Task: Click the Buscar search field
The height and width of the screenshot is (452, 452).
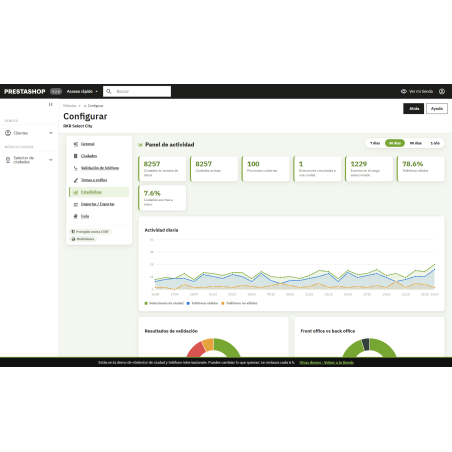Action: click(142, 91)
